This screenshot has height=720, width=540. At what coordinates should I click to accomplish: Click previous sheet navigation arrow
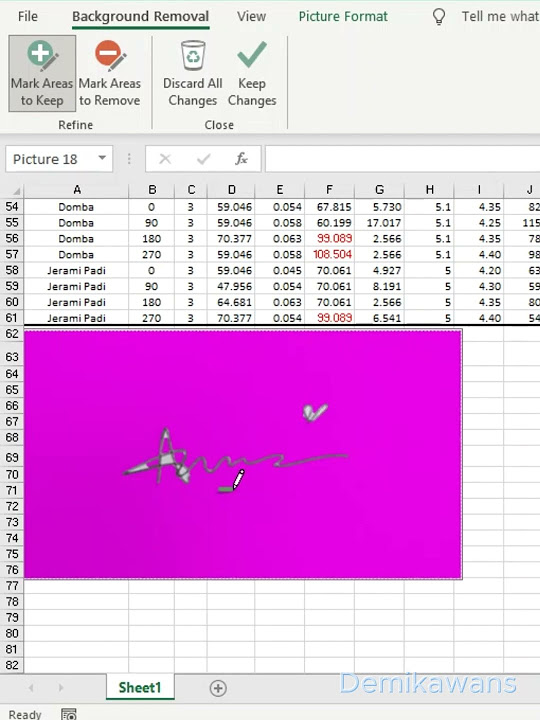(x=31, y=688)
